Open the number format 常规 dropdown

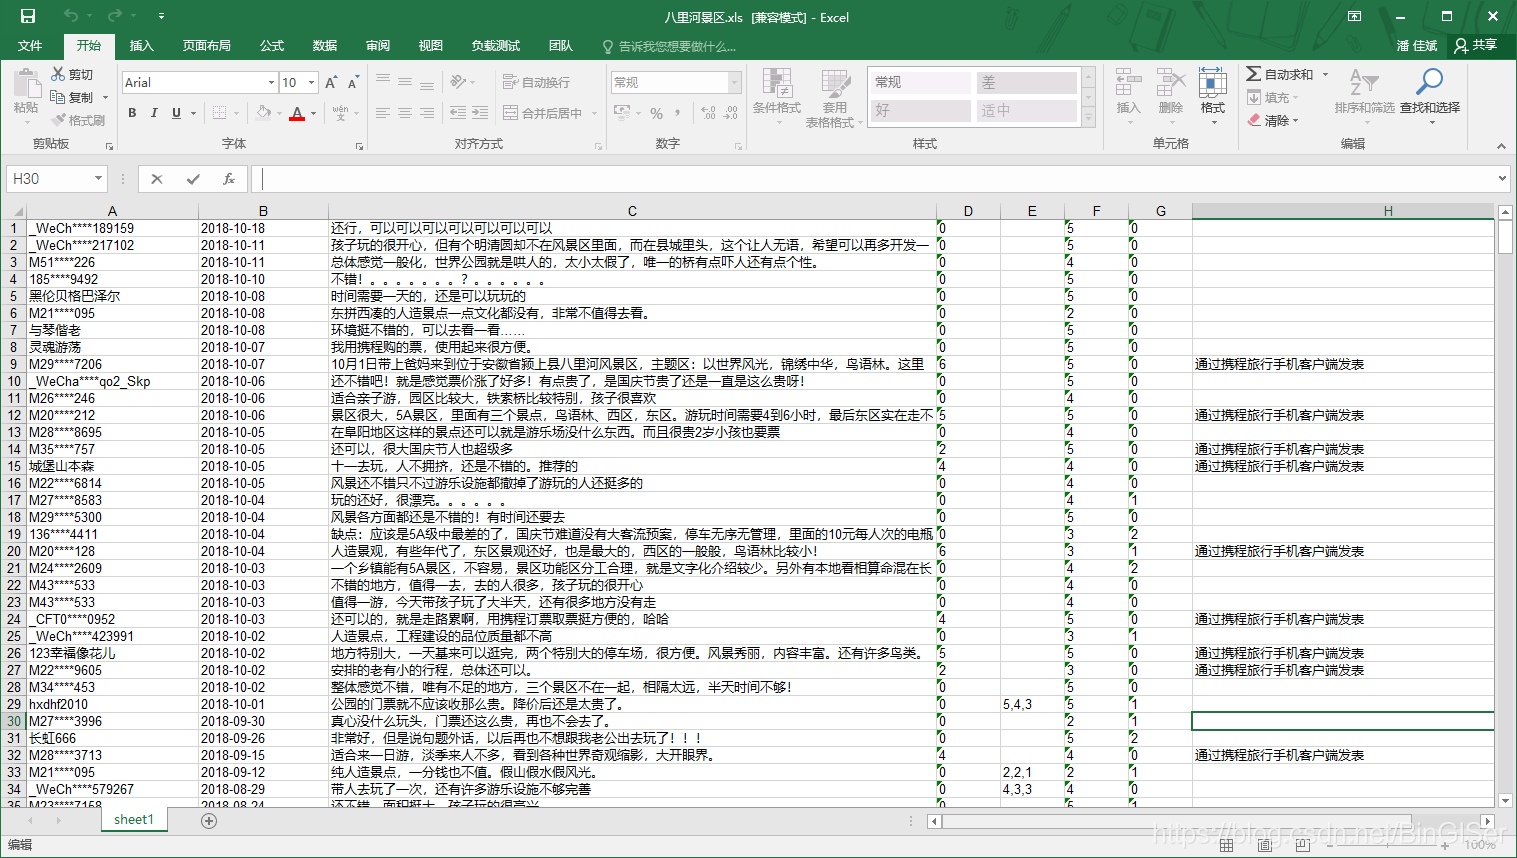(735, 82)
